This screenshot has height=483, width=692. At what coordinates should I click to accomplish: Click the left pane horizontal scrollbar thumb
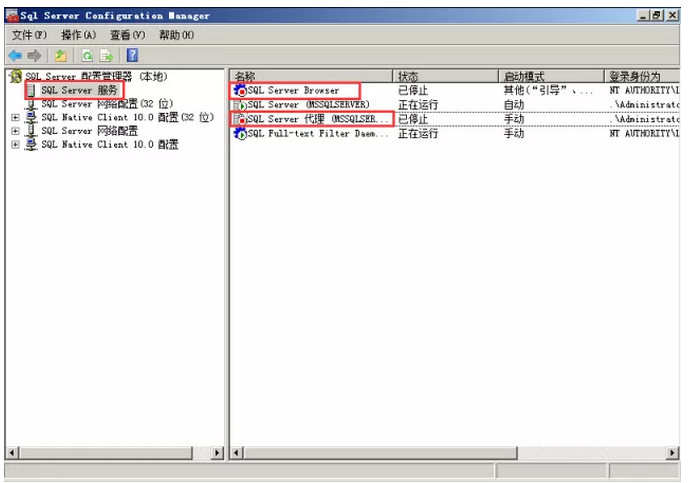tap(106, 453)
